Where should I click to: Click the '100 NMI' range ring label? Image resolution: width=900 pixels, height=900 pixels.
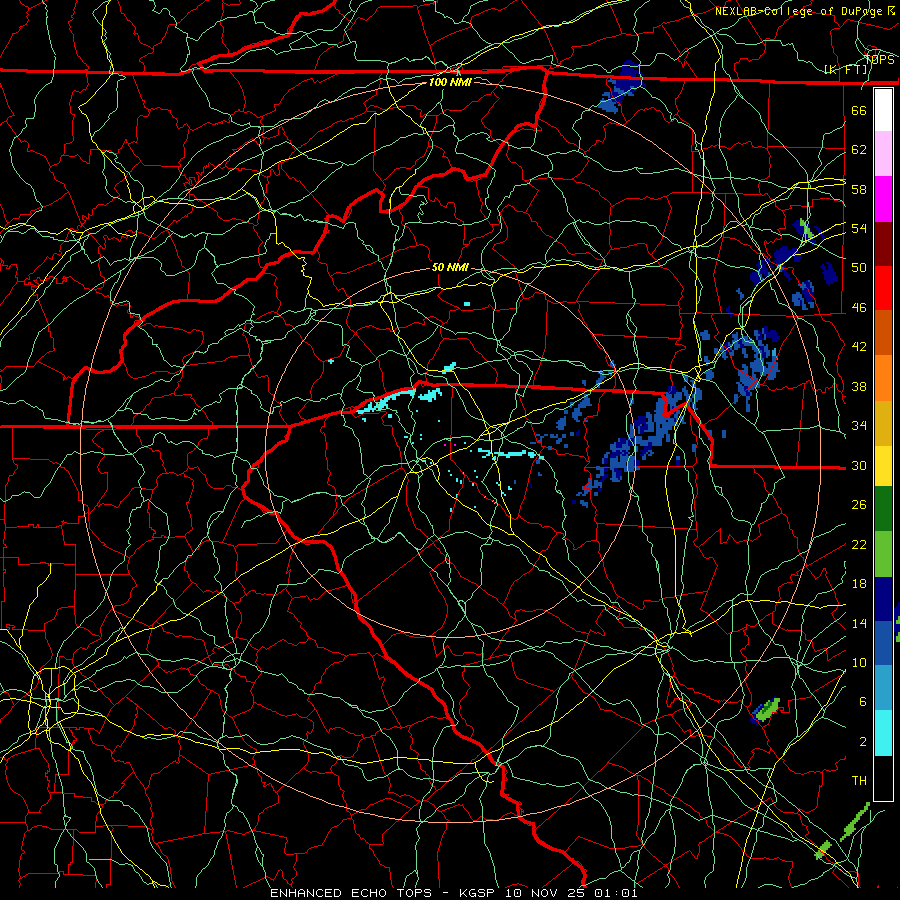(450, 82)
